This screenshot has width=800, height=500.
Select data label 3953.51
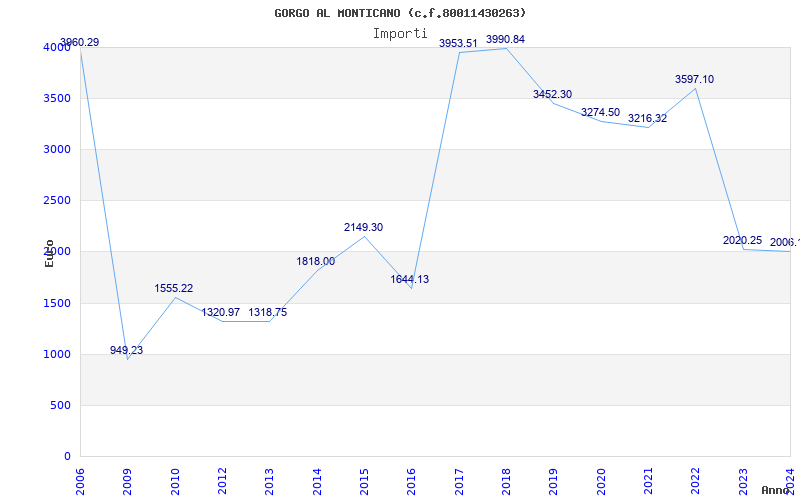[458, 43]
